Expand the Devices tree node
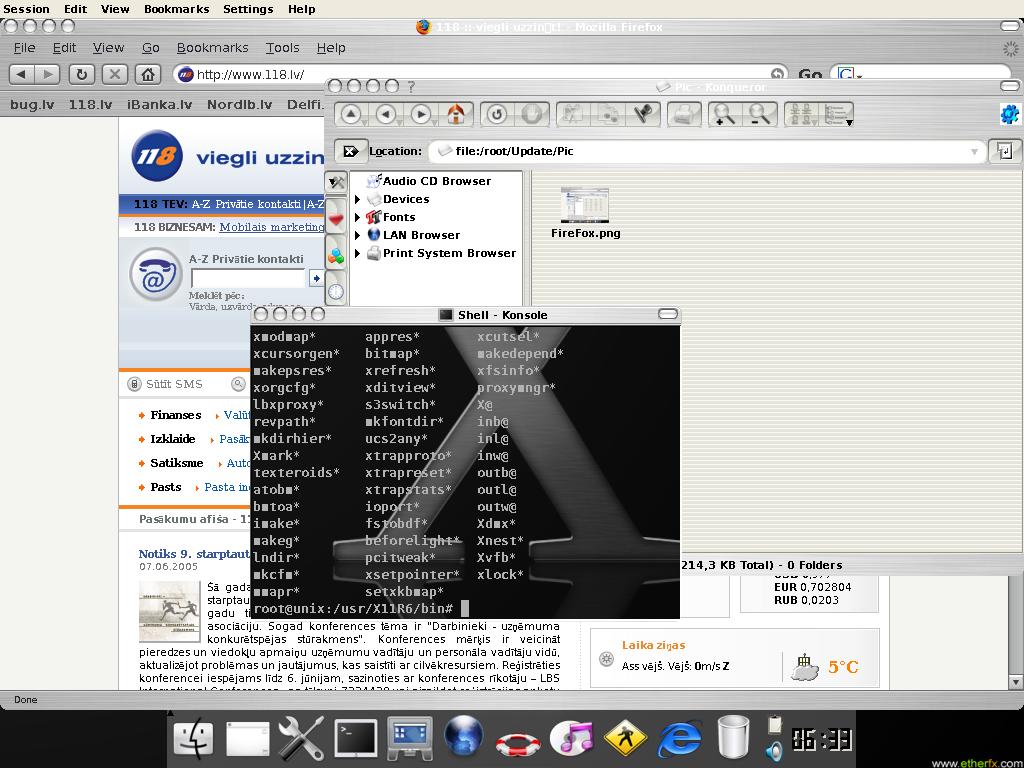1024x768 pixels. (x=357, y=199)
